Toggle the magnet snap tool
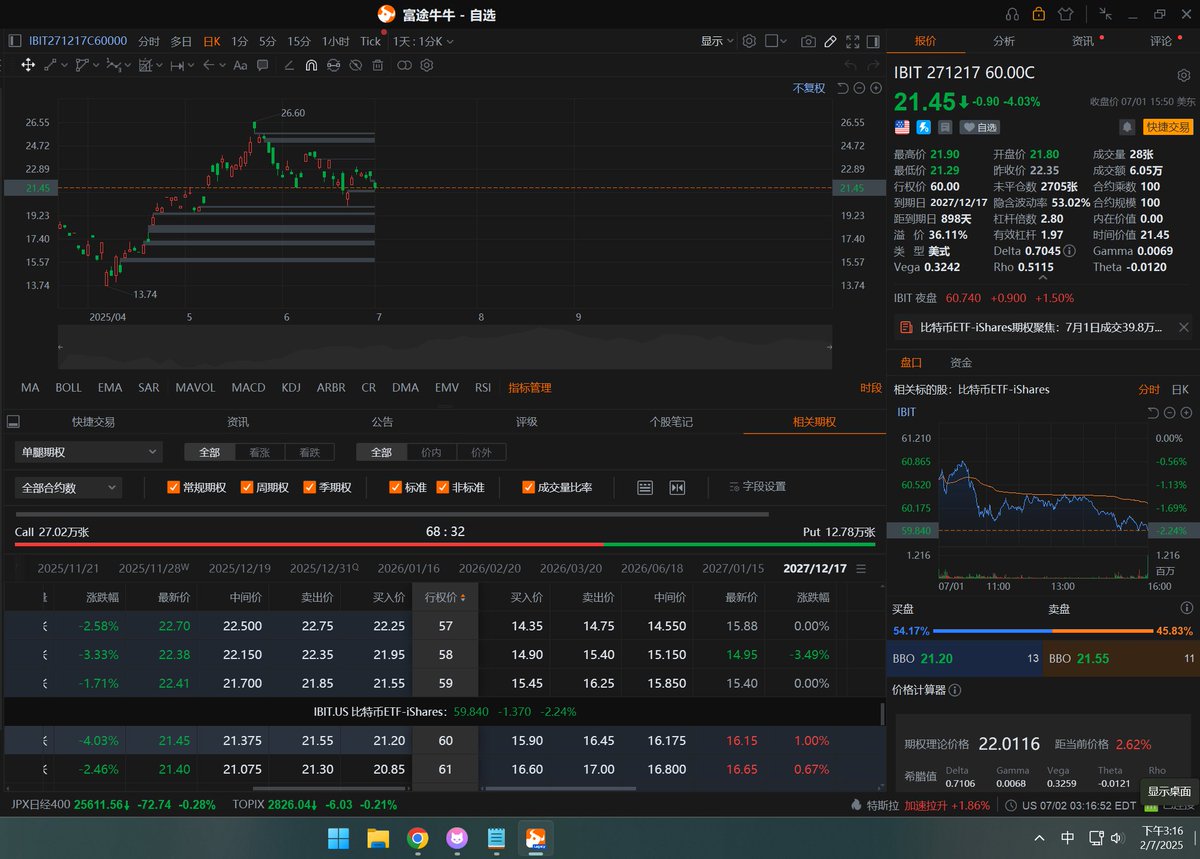Viewport: 1200px width, 859px height. pyautogui.click(x=311, y=65)
